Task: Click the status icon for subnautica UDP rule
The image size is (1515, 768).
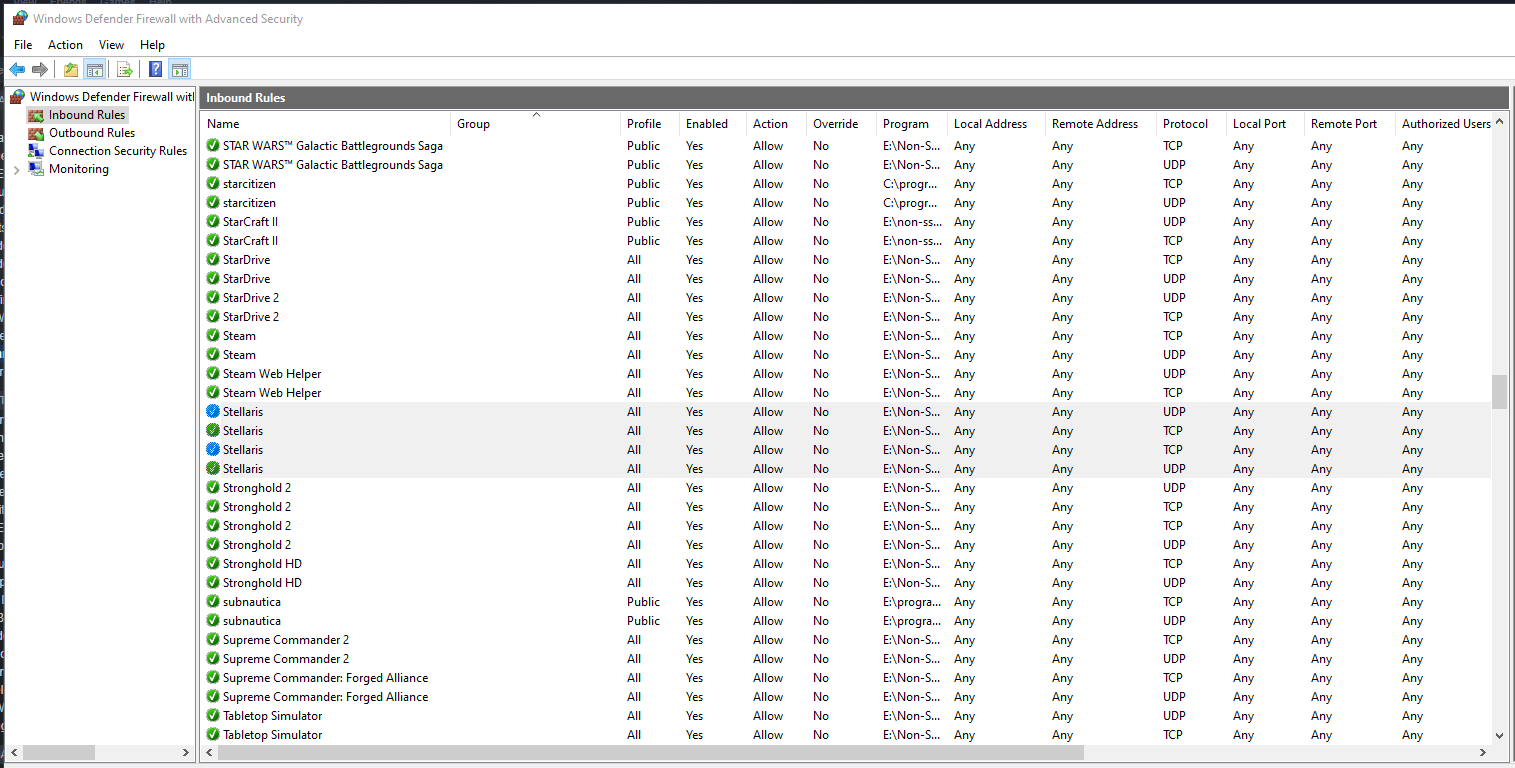Action: coord(213,621)
